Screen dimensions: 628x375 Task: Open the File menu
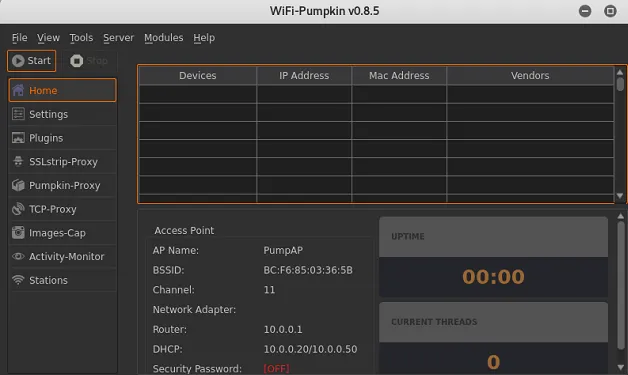pyautogui.click(x=20, y=38)
